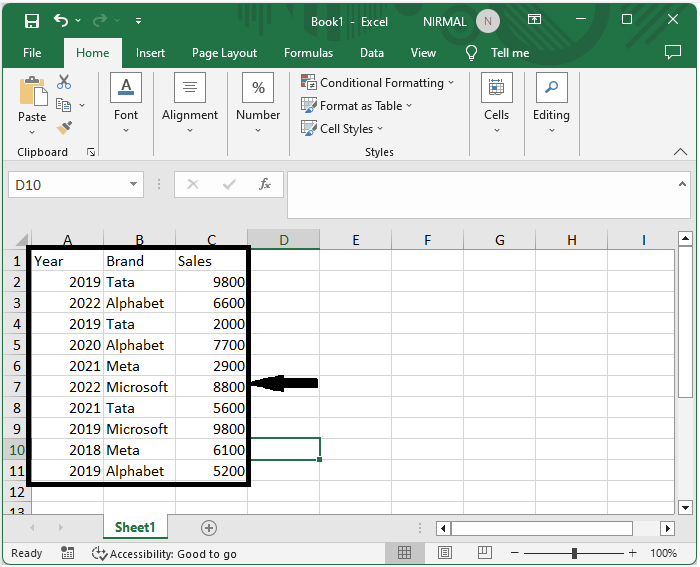Switch to Normal view icon
This screenshot has width=700, height=567.
pyautogui.click(x=404, y=553)
